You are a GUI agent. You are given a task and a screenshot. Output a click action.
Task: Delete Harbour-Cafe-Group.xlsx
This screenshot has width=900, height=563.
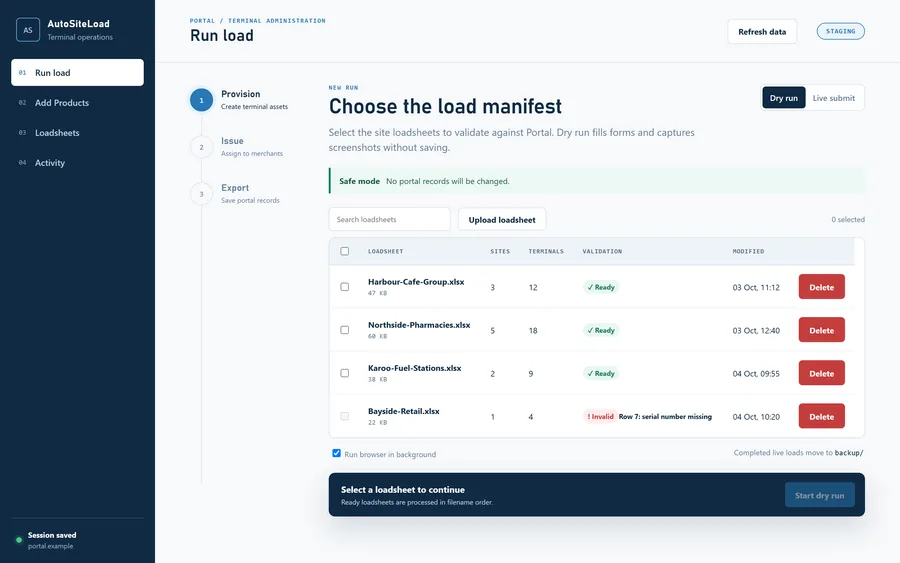pos(821,287)
